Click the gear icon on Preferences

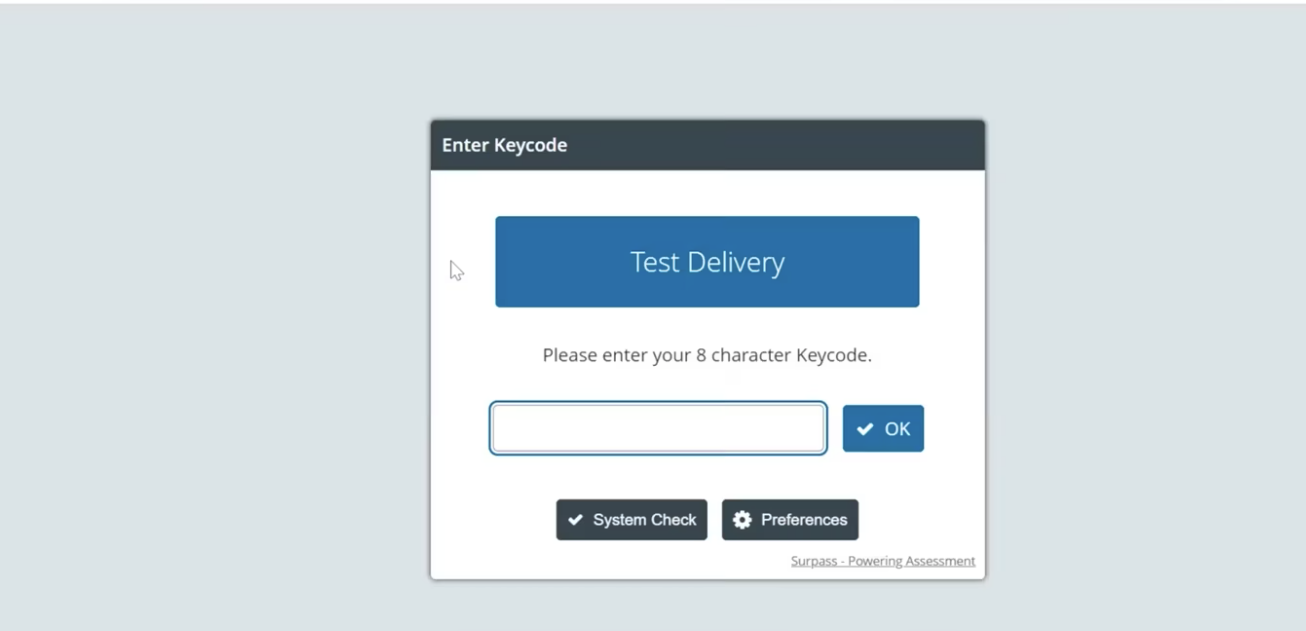point(742,520)
